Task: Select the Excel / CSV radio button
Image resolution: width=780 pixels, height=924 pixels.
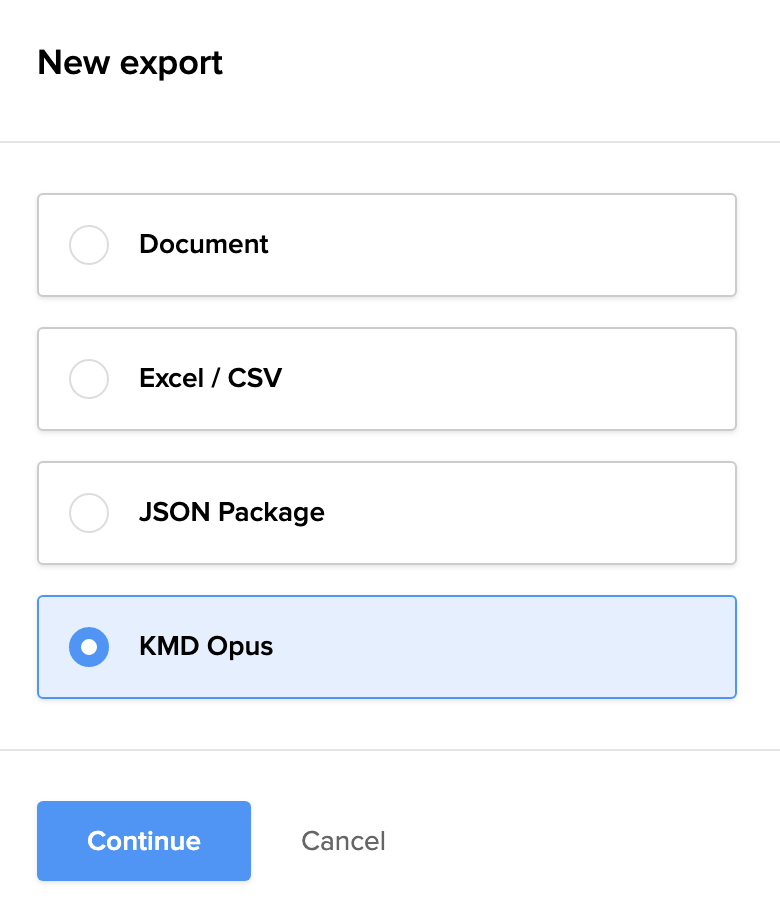Action: coord(89,379)
